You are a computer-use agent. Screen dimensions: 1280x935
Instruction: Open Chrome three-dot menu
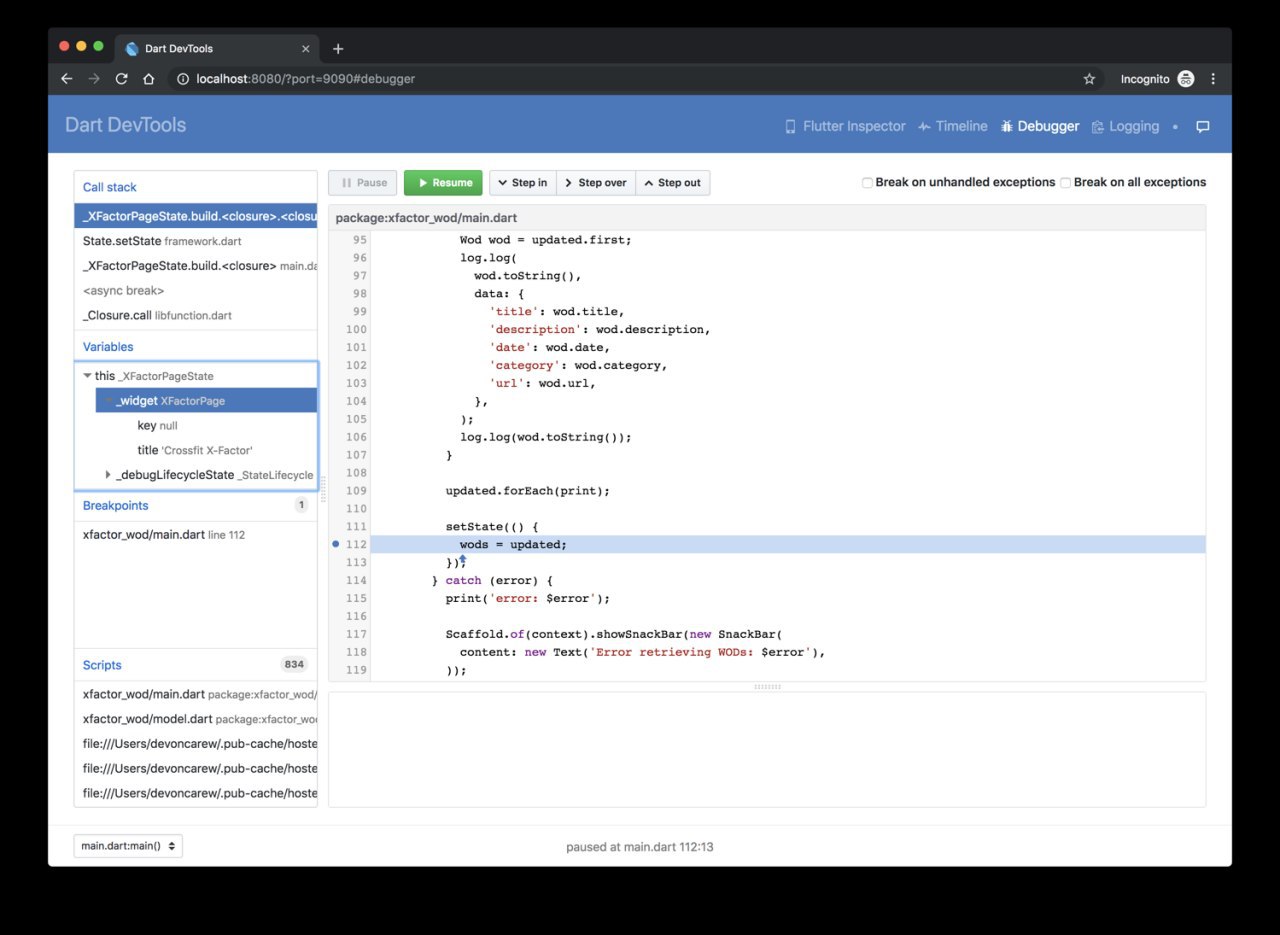click(x=1213, y=79)
